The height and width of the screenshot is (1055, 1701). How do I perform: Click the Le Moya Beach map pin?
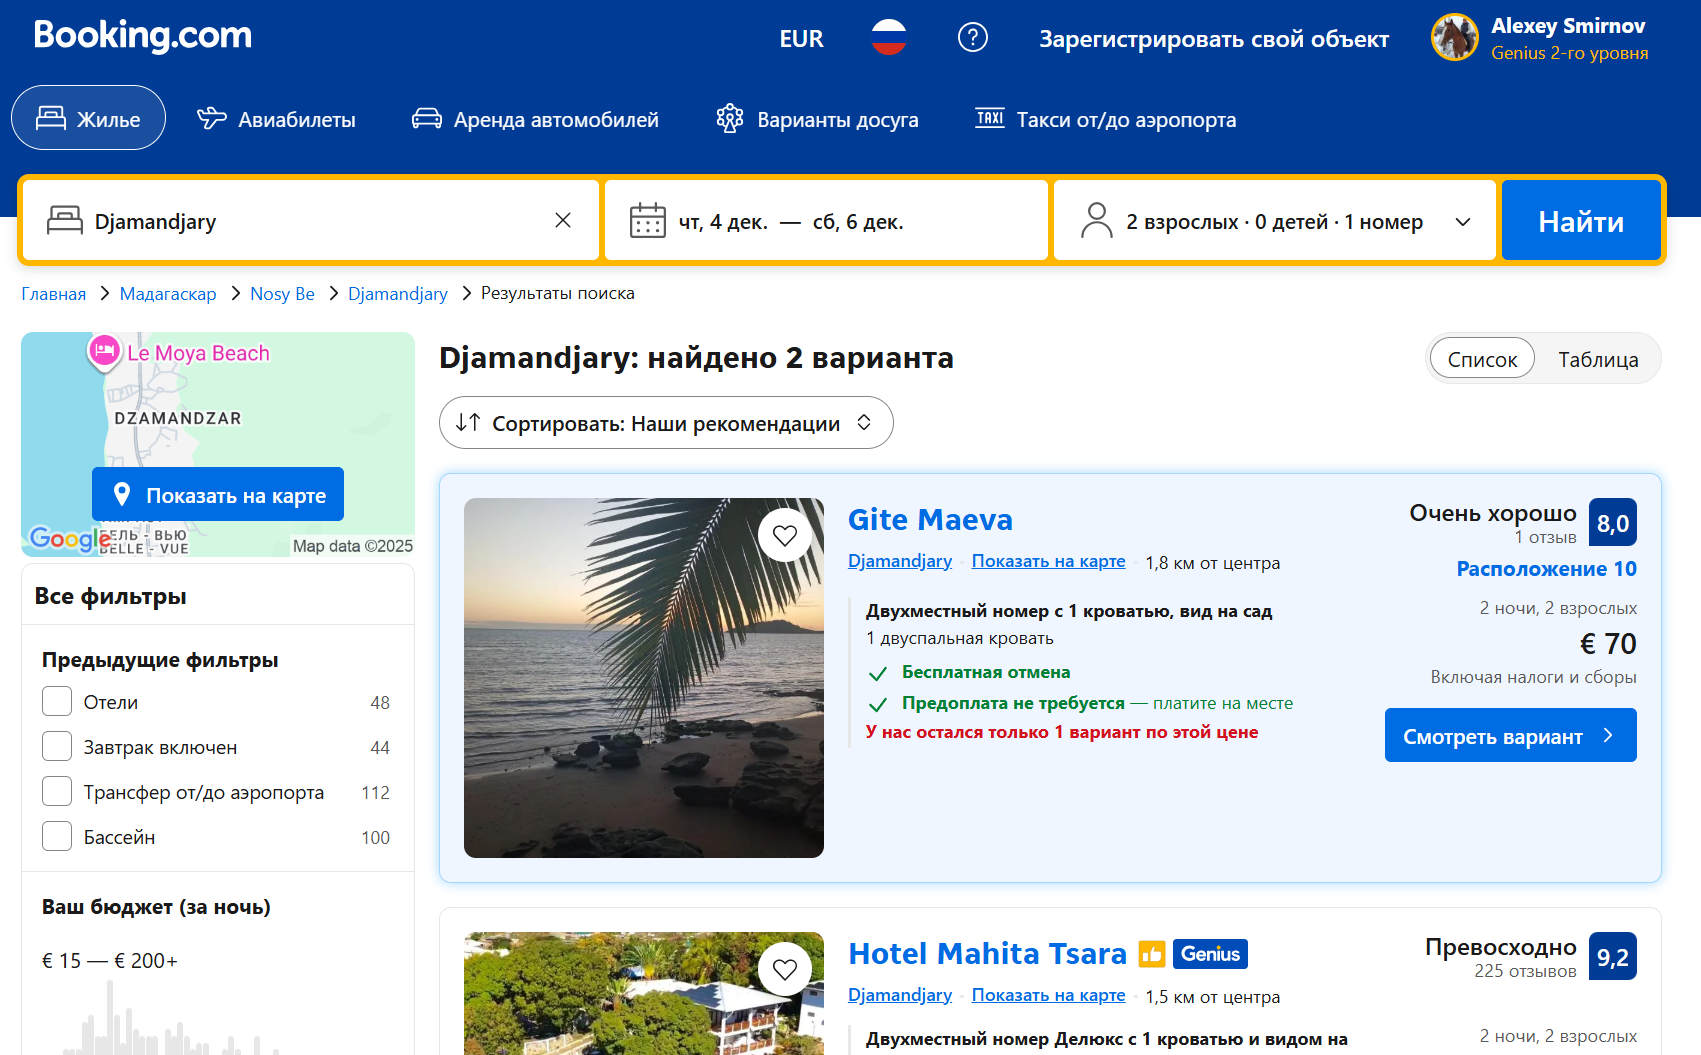[104, 352]
